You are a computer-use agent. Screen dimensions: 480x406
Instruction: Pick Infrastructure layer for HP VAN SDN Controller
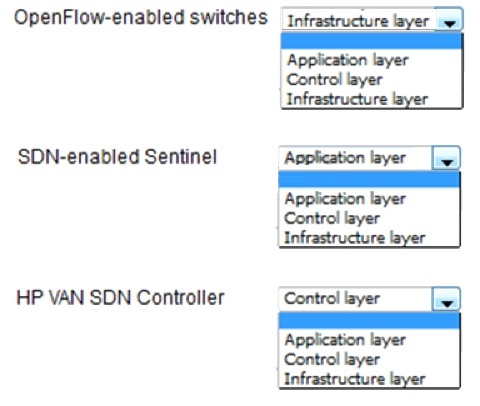(x=355, y=379)
